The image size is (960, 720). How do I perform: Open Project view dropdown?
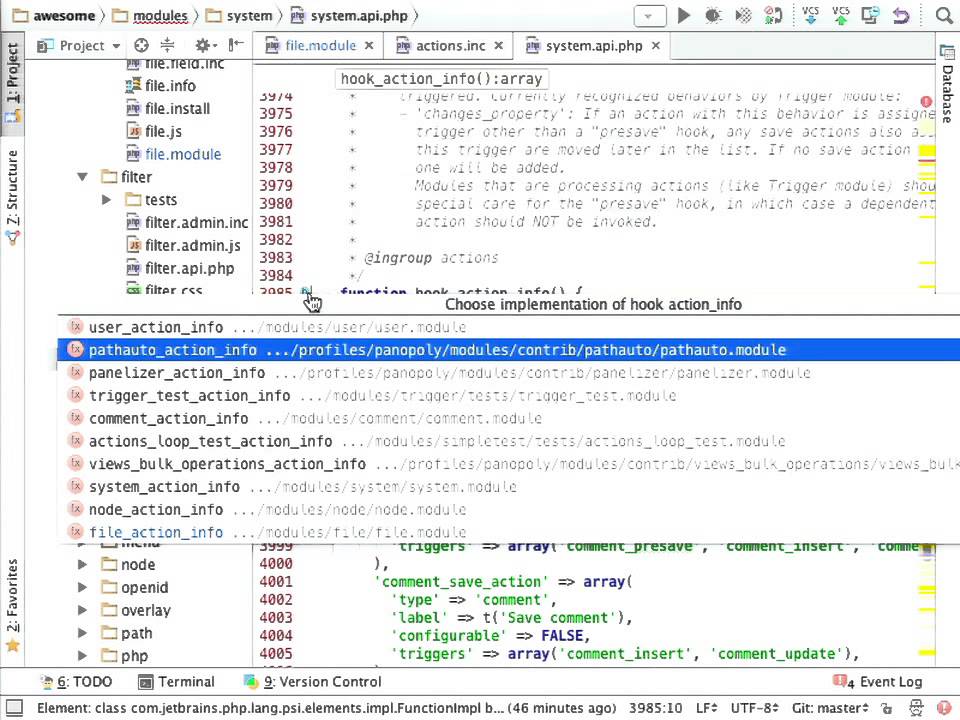tap(78, 46)
